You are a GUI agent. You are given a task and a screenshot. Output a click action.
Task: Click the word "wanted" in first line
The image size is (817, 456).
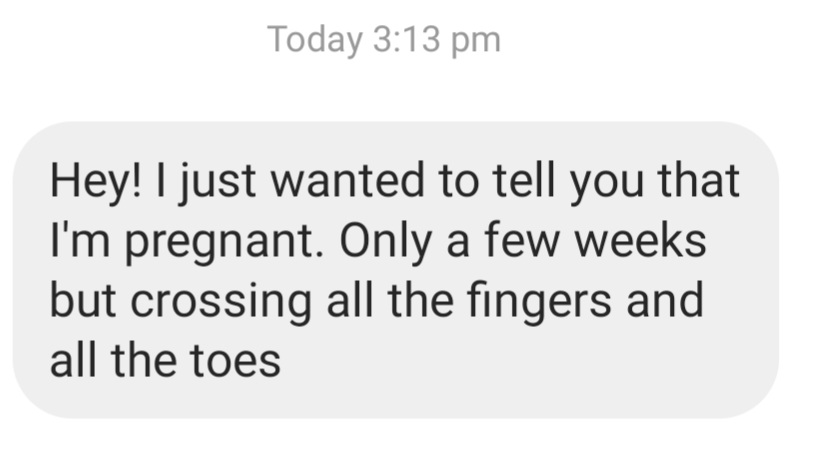(x=347, y=181)
